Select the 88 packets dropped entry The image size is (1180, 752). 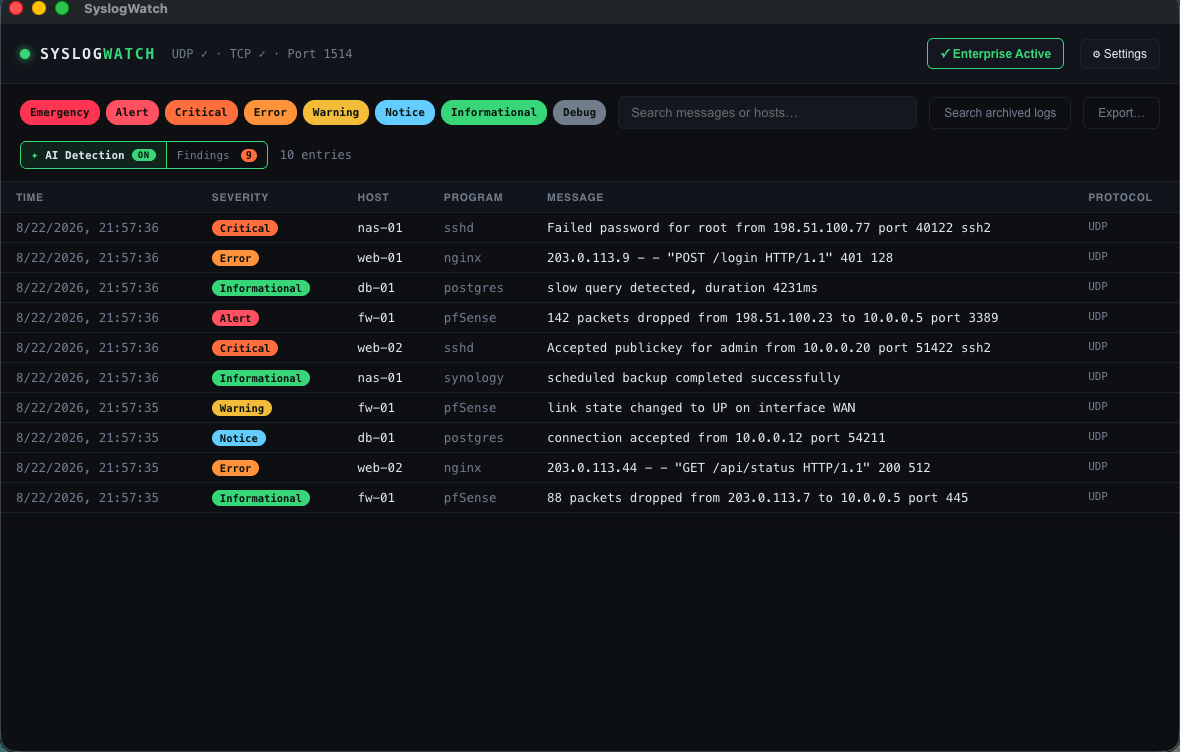click(x=590, y=498)
